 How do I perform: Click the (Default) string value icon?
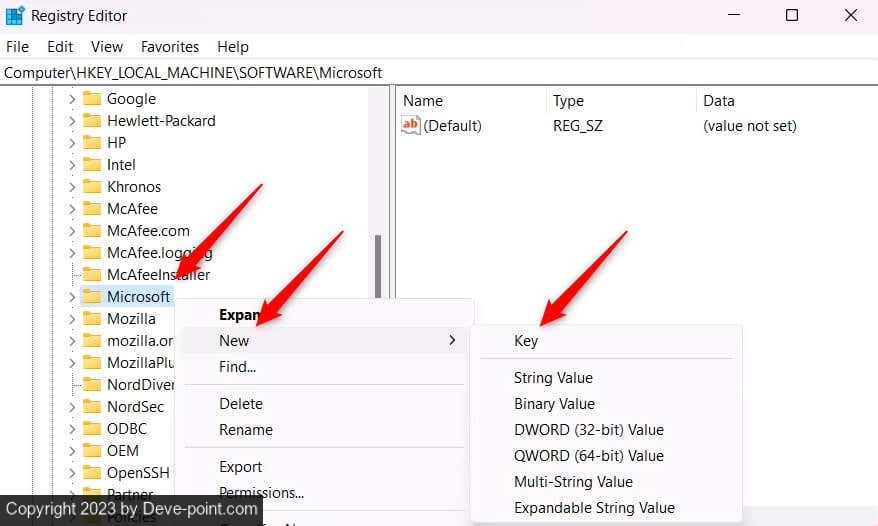(x=411, y=126)
